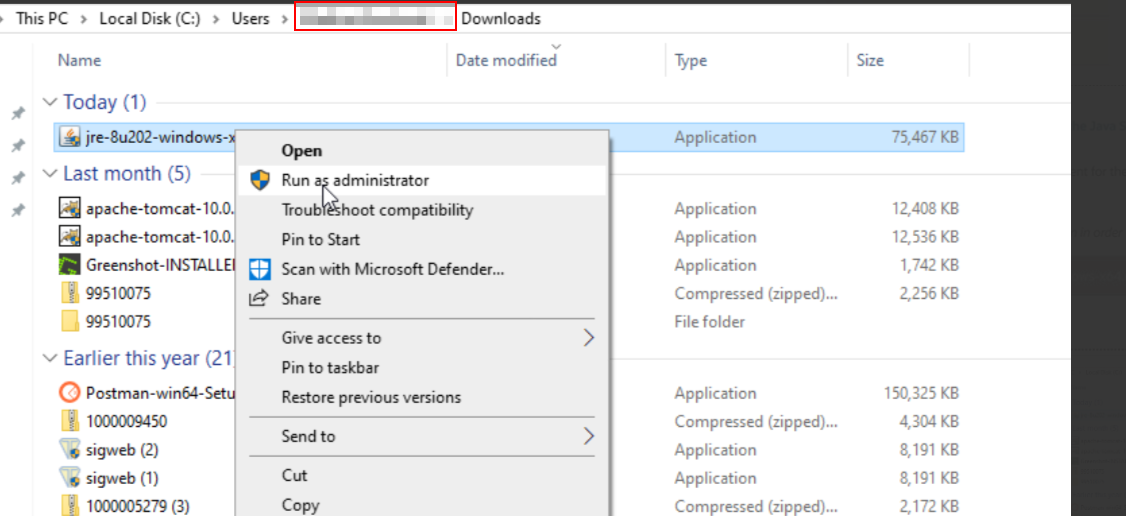Click the Run as administrator shield icon
1126x516 pixels.
[x=260, y=180]
